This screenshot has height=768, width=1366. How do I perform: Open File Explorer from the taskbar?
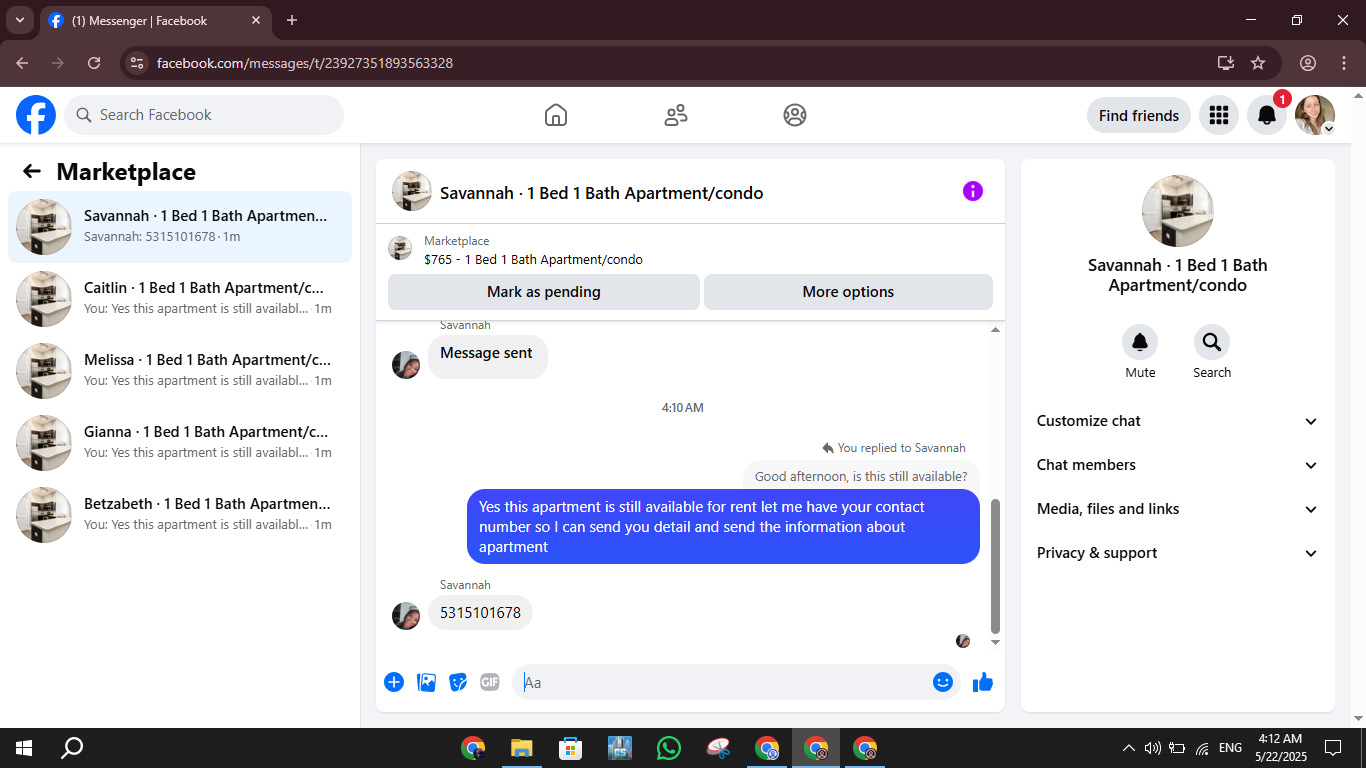pyautogui.click(x=521, y=748)
